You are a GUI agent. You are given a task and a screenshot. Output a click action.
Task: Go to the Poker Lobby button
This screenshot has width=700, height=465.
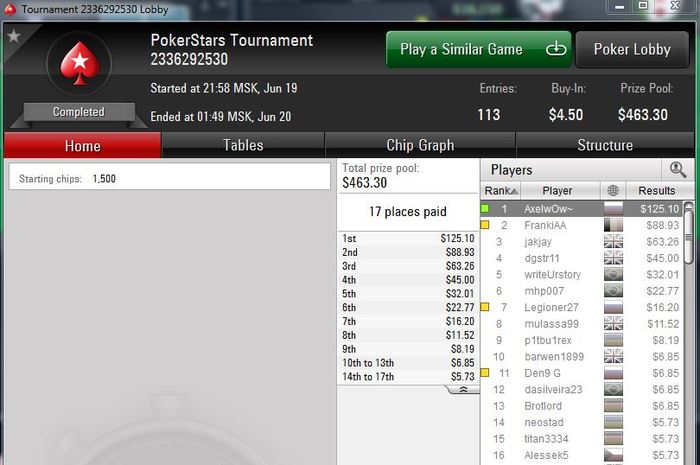(x=632, y=49)
